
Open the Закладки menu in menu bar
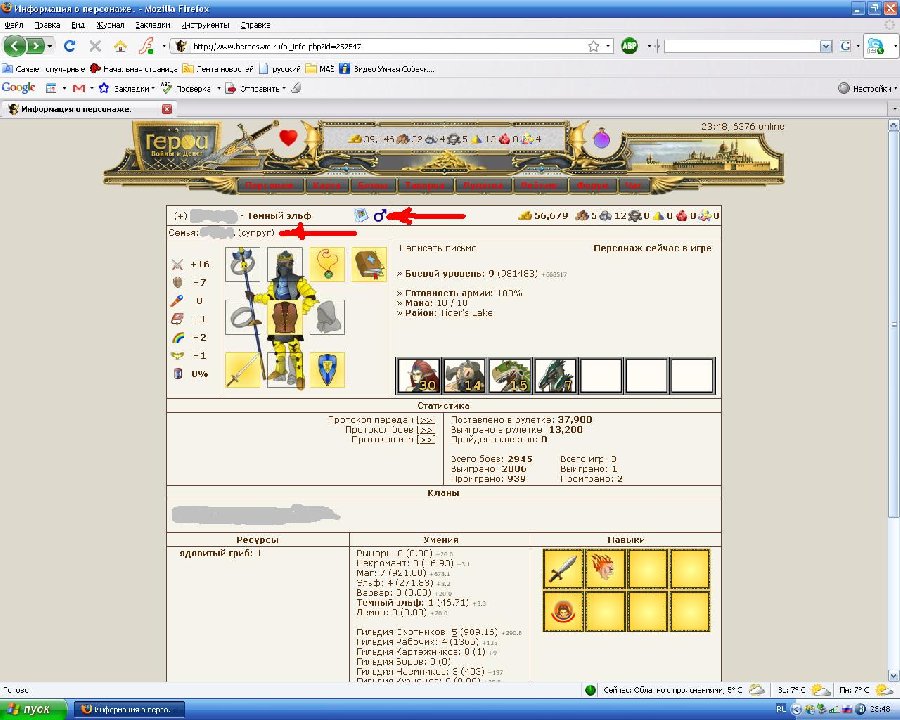pyautogui.click(x=153, y=25)
